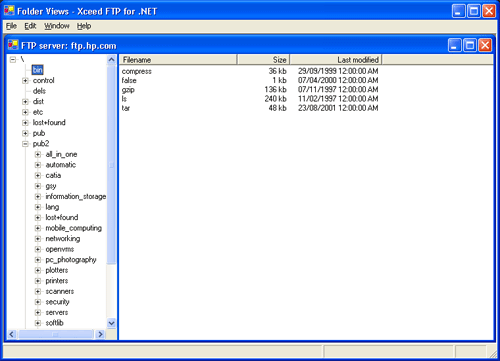Click the tree horizontal scroll left arrow
Viewport: 500px width, 361px height.
pyautogui.click(x=12, y=334)
